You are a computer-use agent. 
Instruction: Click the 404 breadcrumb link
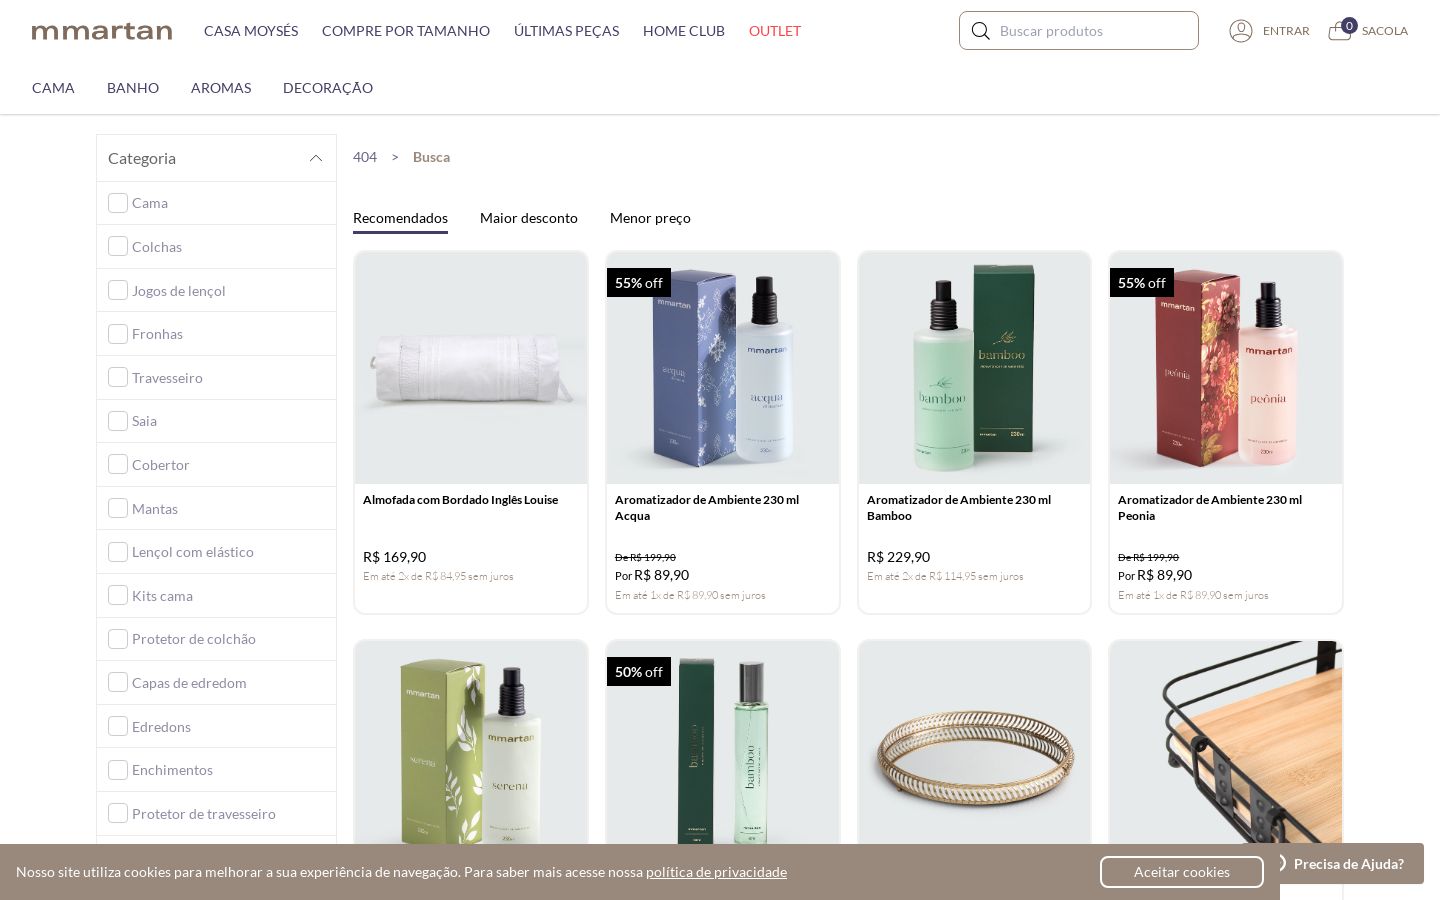tap(365, 157)
